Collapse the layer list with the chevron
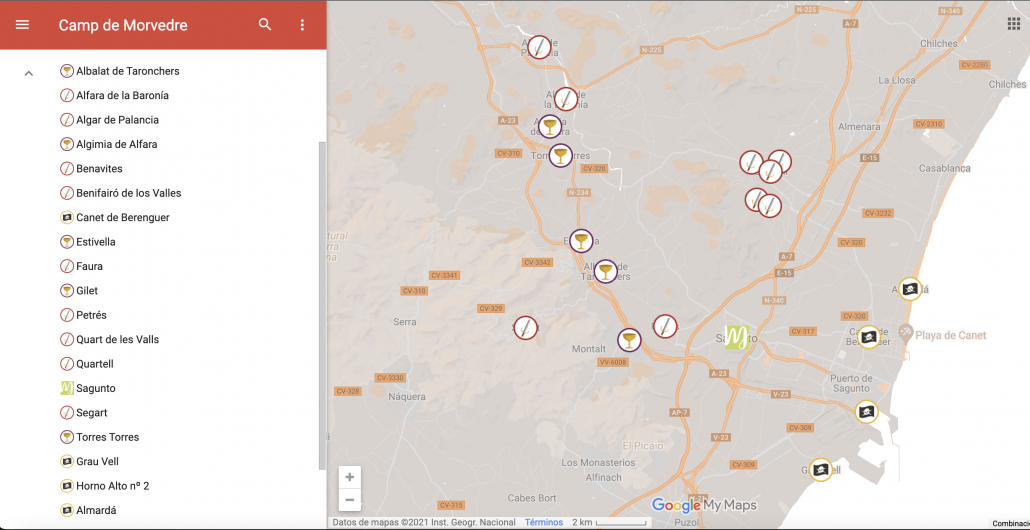The height and width of the screenshot is (530, 1030). (x=28, y=74)
